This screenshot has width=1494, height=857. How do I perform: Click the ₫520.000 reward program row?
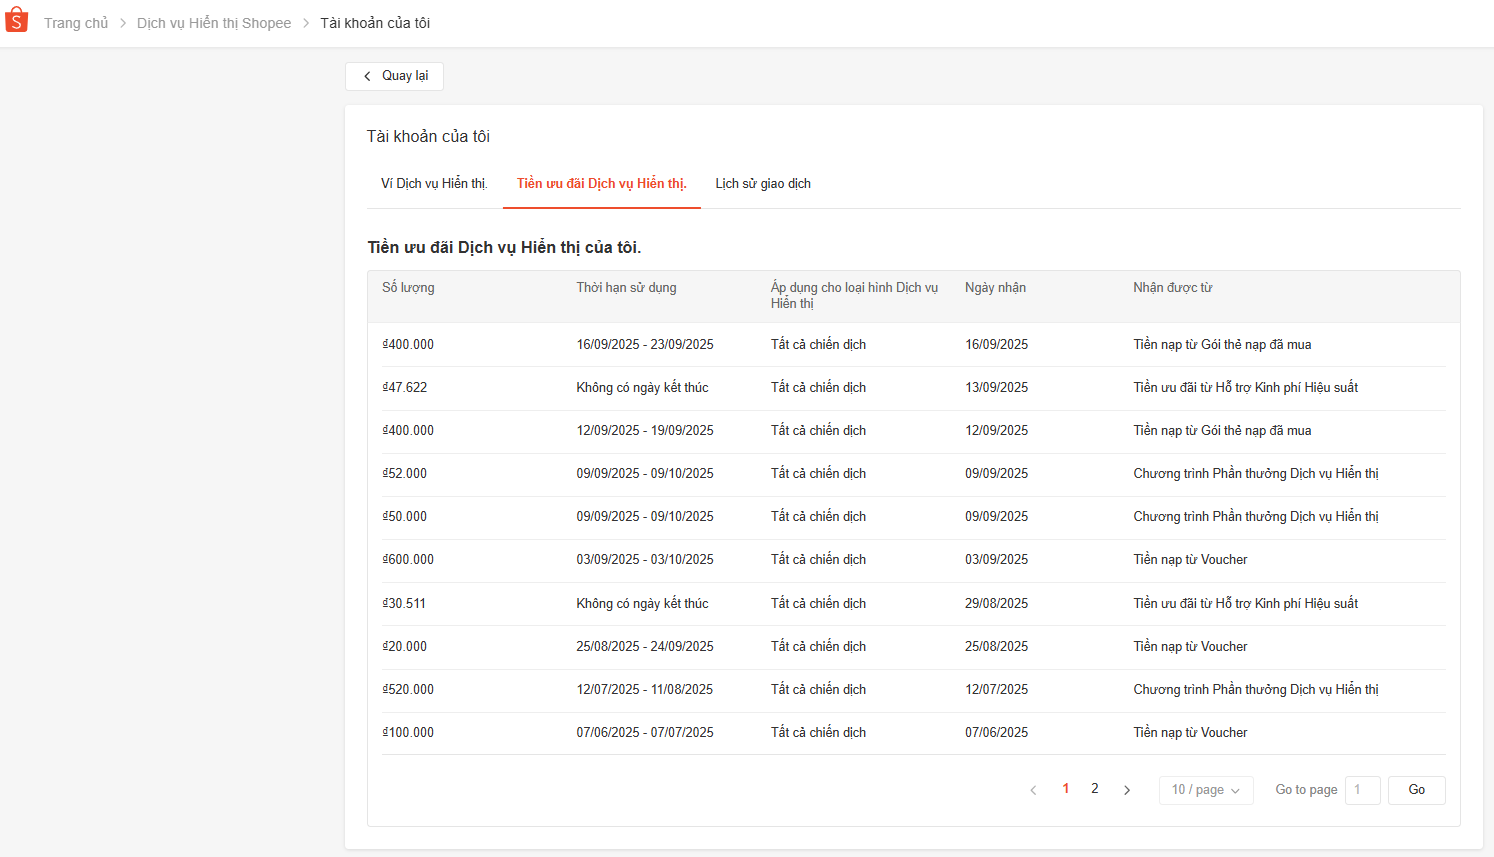(408, 690)
